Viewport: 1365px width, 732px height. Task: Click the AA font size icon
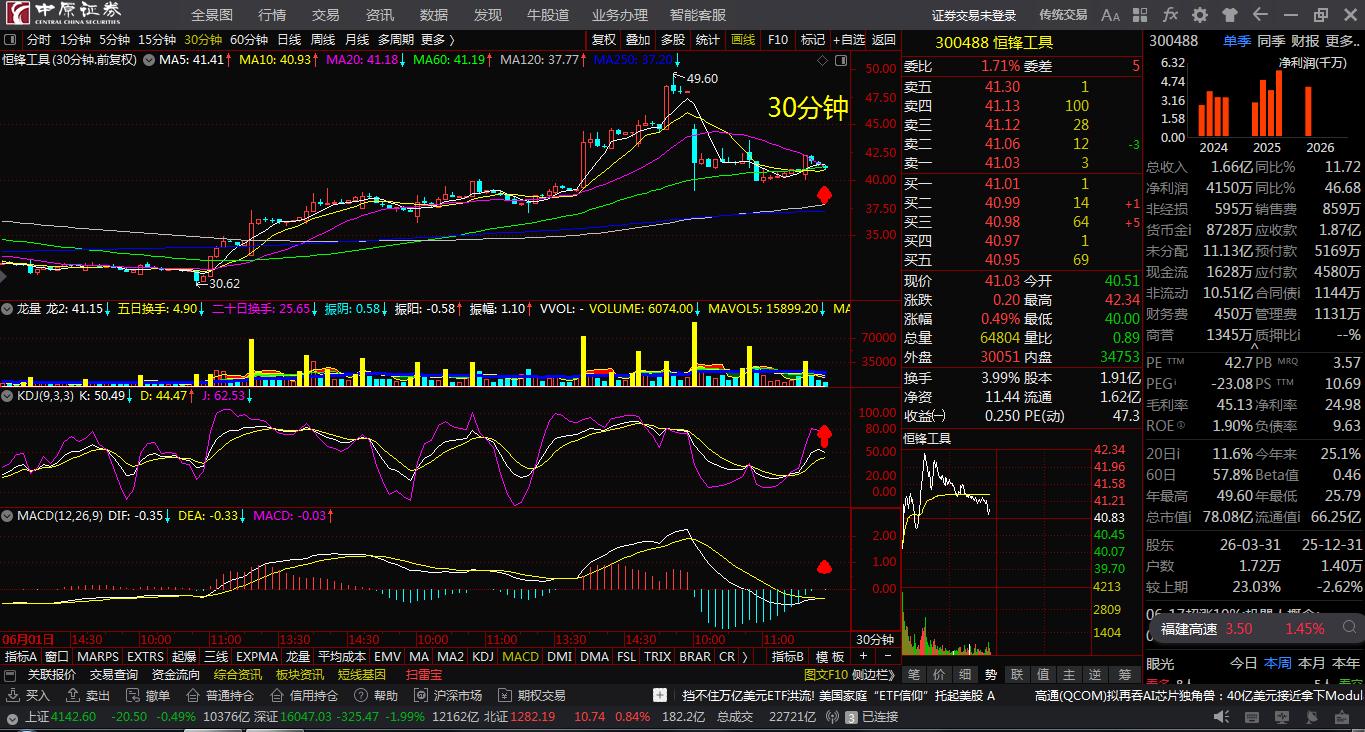(1111, 15)
